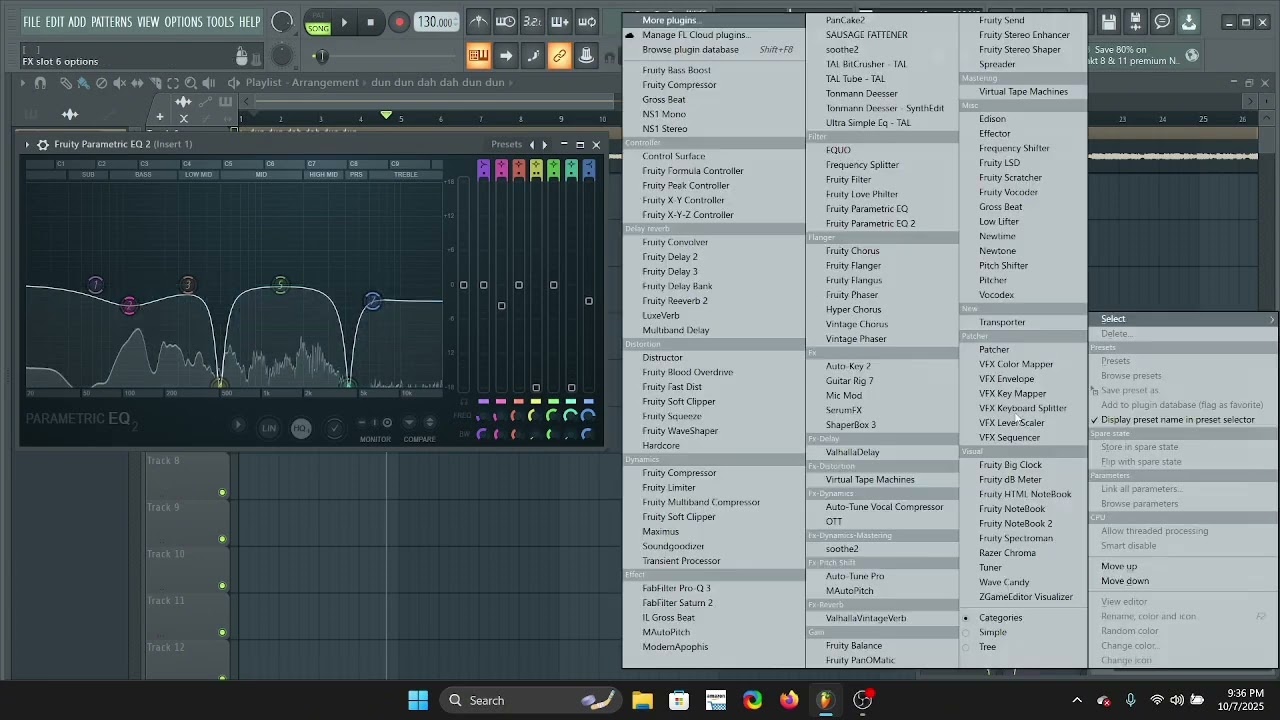Select the playlist mute tool icon
Viewport: 1280px width, 720px height.
119,83
